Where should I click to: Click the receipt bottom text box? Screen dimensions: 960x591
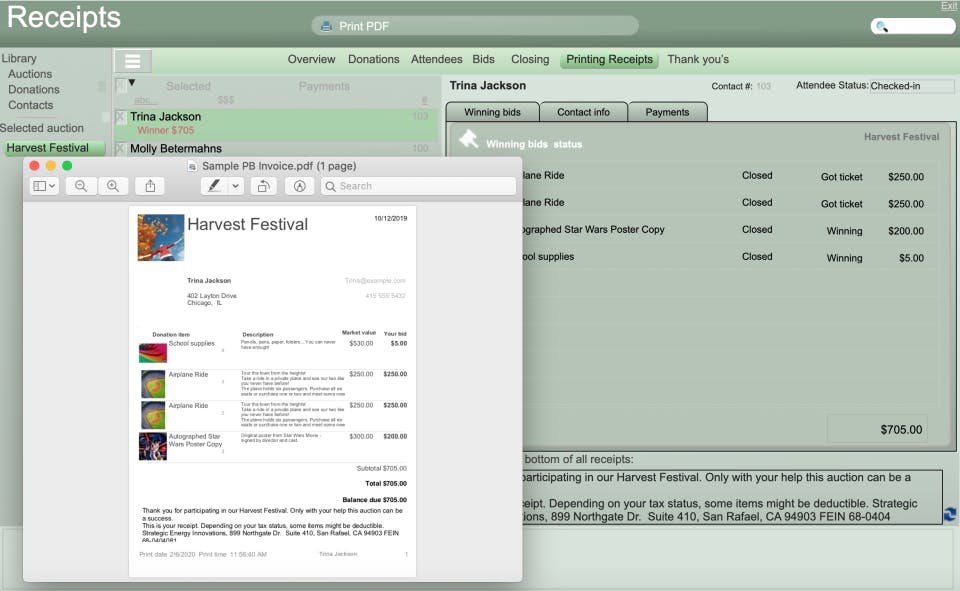[732, 497]
